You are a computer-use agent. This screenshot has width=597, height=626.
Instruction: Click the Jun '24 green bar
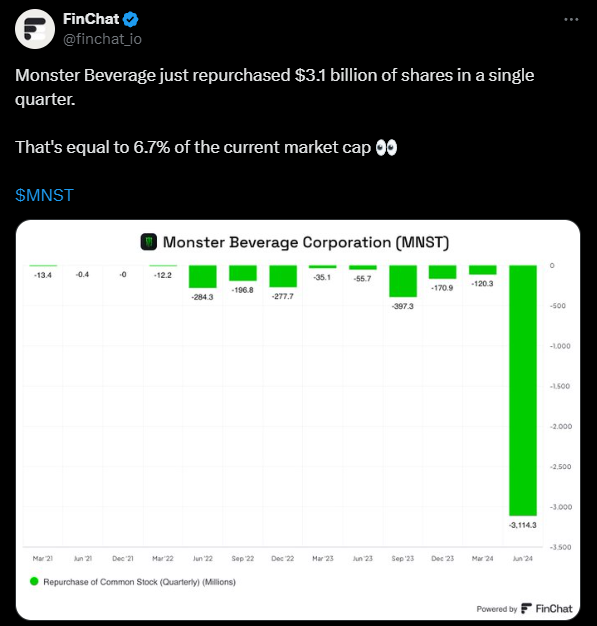(523, 390)
